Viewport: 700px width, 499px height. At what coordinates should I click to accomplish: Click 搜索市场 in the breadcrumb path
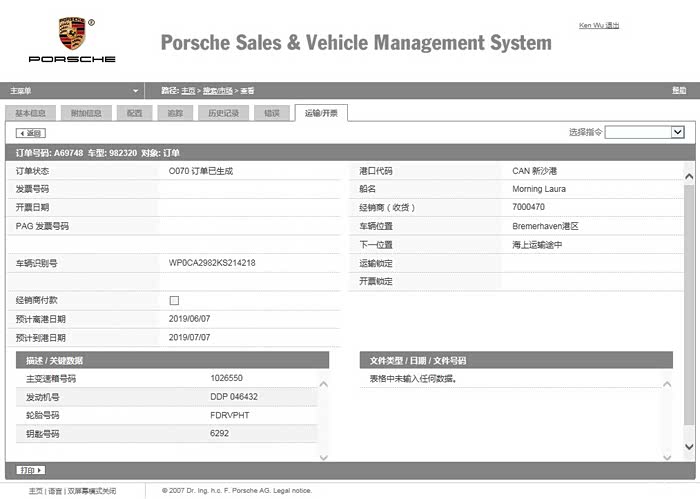coord(218,90)
